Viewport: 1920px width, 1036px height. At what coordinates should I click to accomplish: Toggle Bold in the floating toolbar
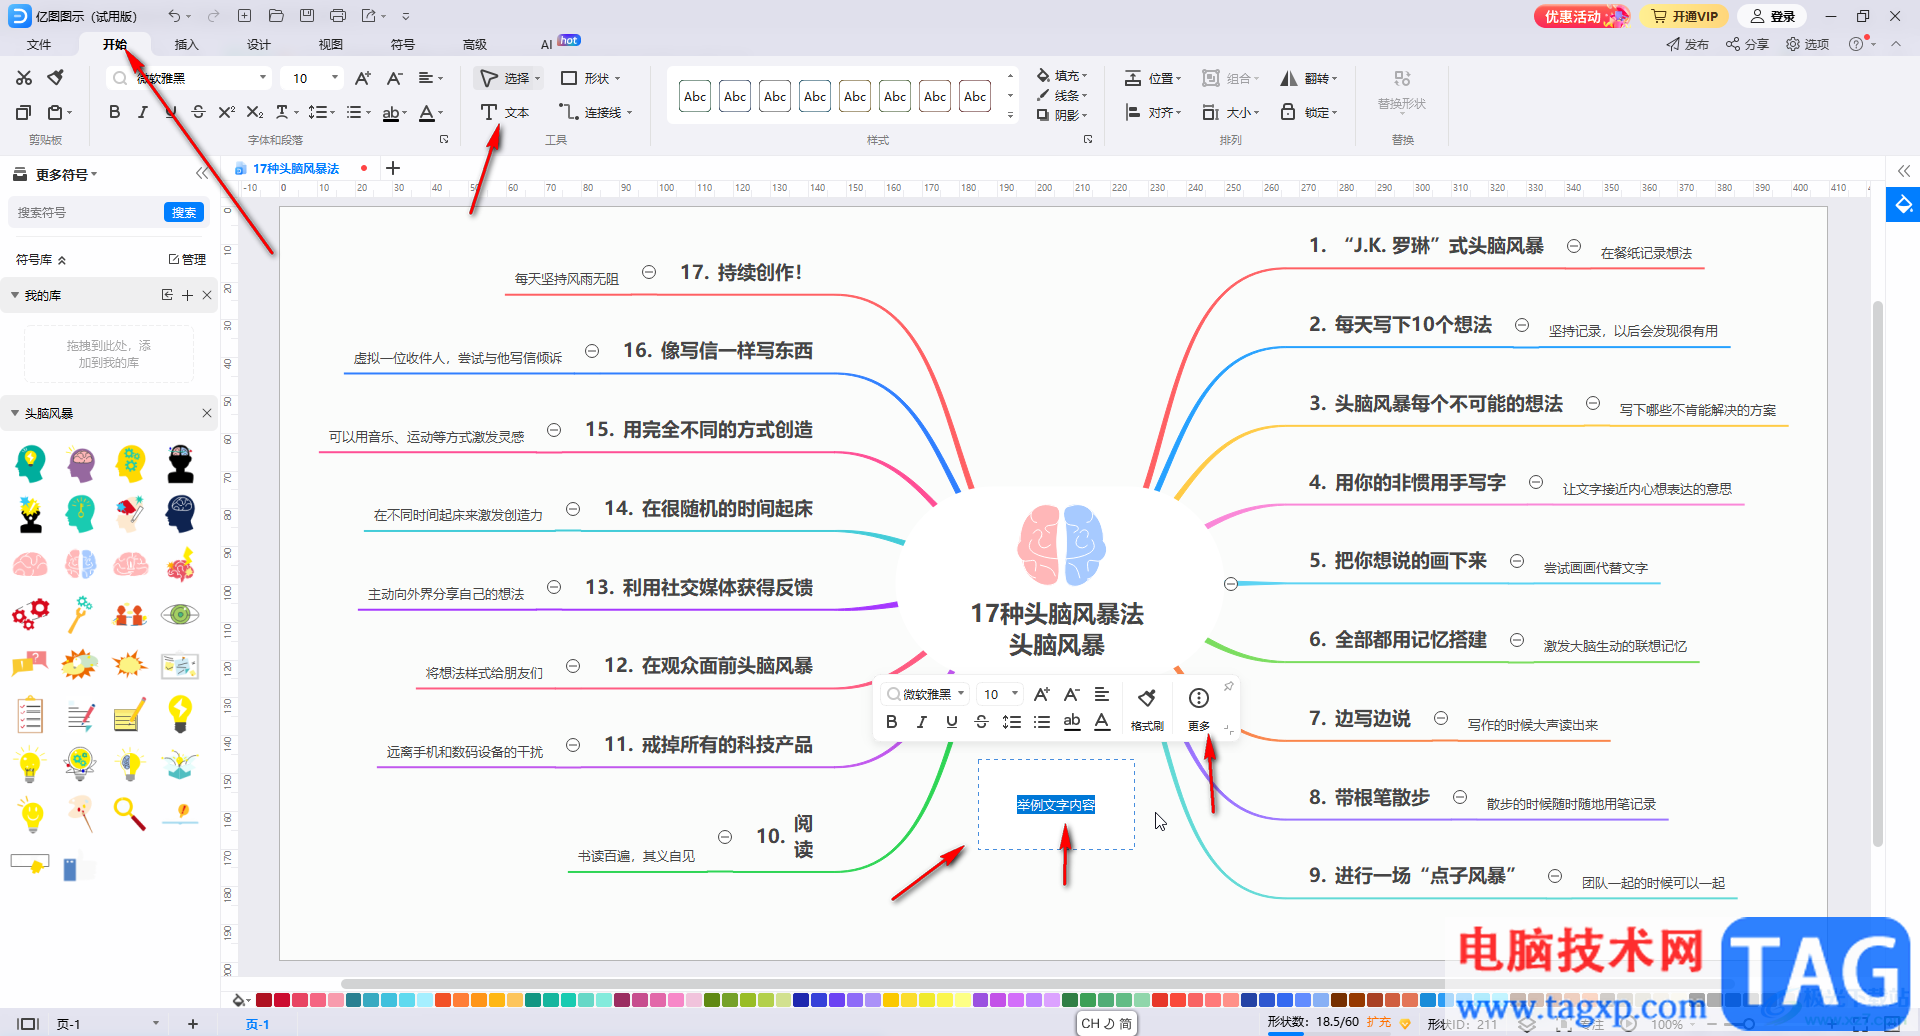pyautogui.click(x=892, y=722)
